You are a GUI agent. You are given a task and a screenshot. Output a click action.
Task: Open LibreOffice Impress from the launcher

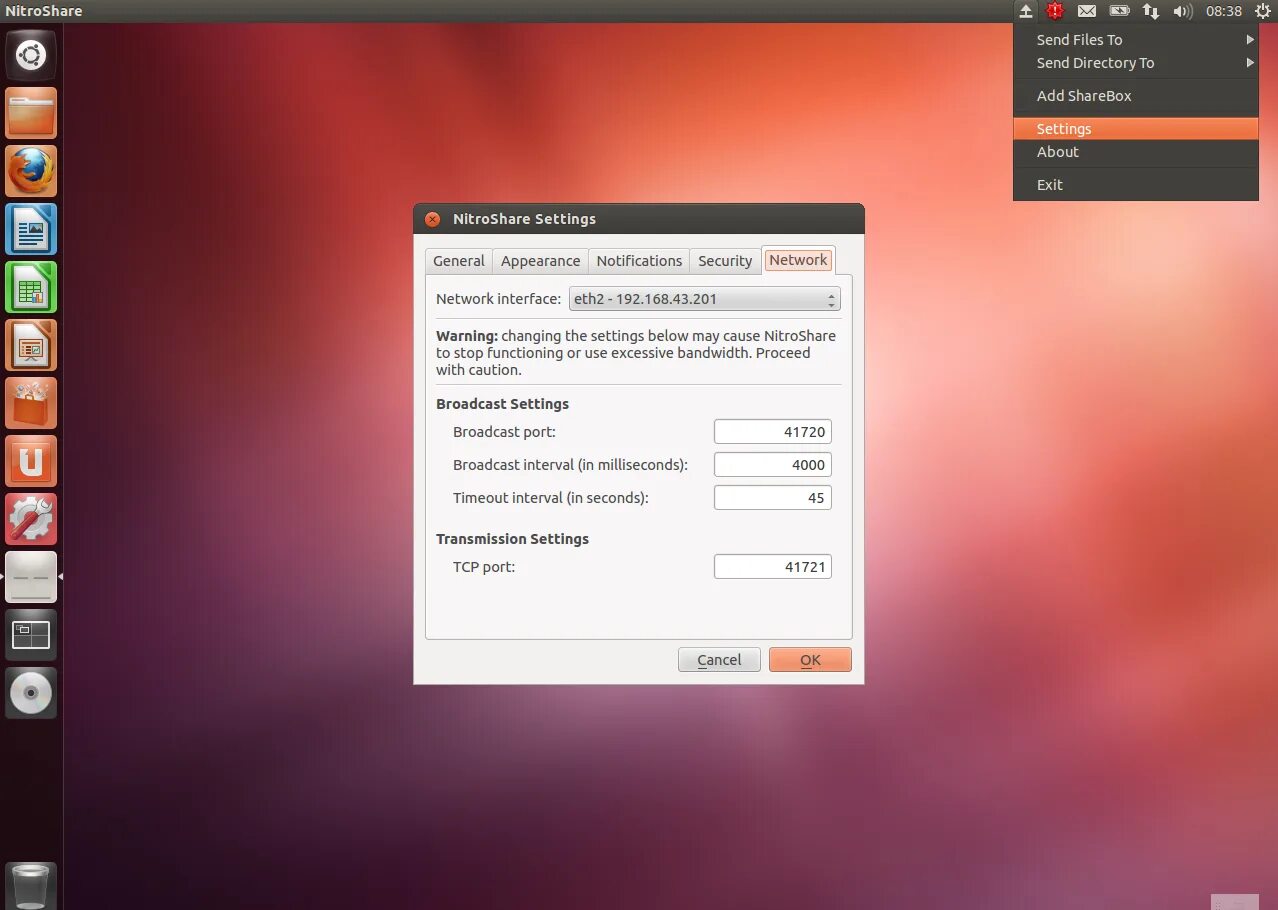click(31, 345)
